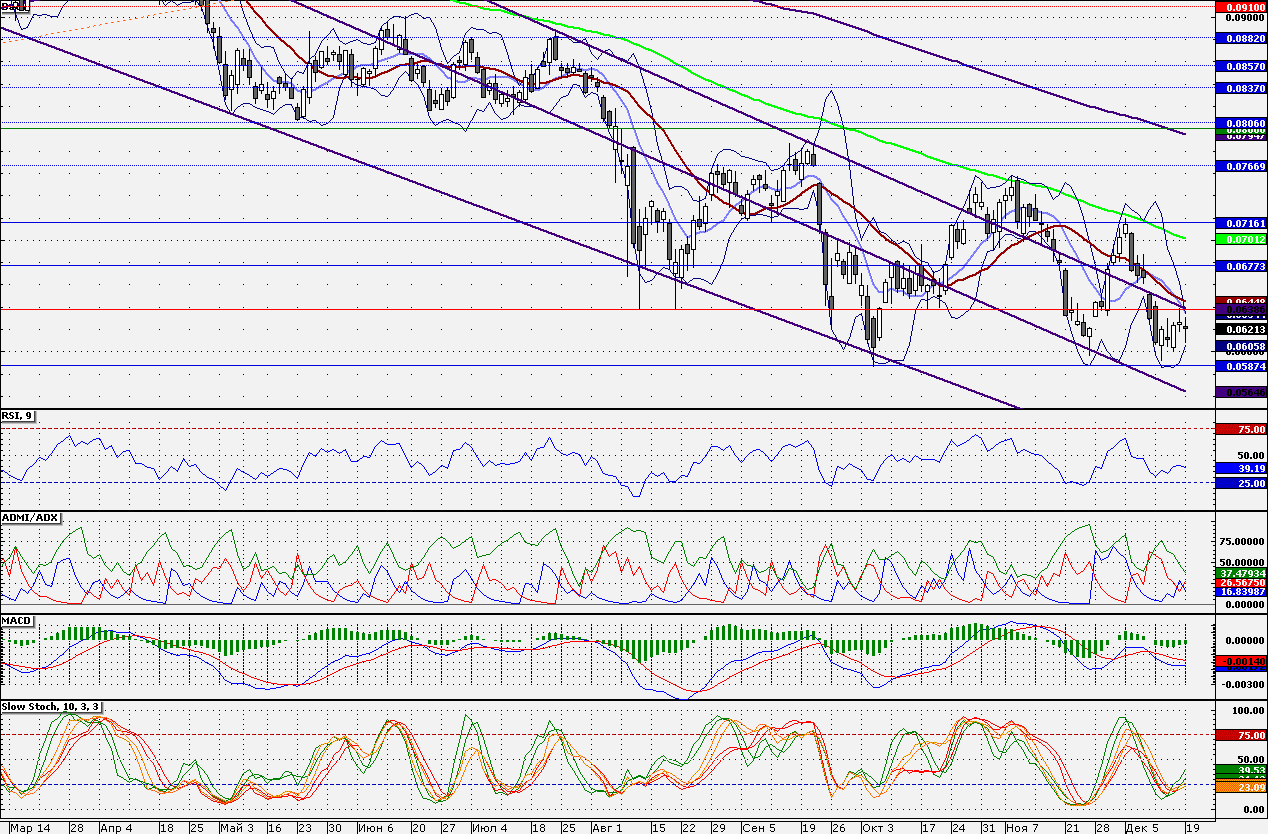
Task: Click the RSI 75.00 overbought level tag
Action: pos(1240,429)
